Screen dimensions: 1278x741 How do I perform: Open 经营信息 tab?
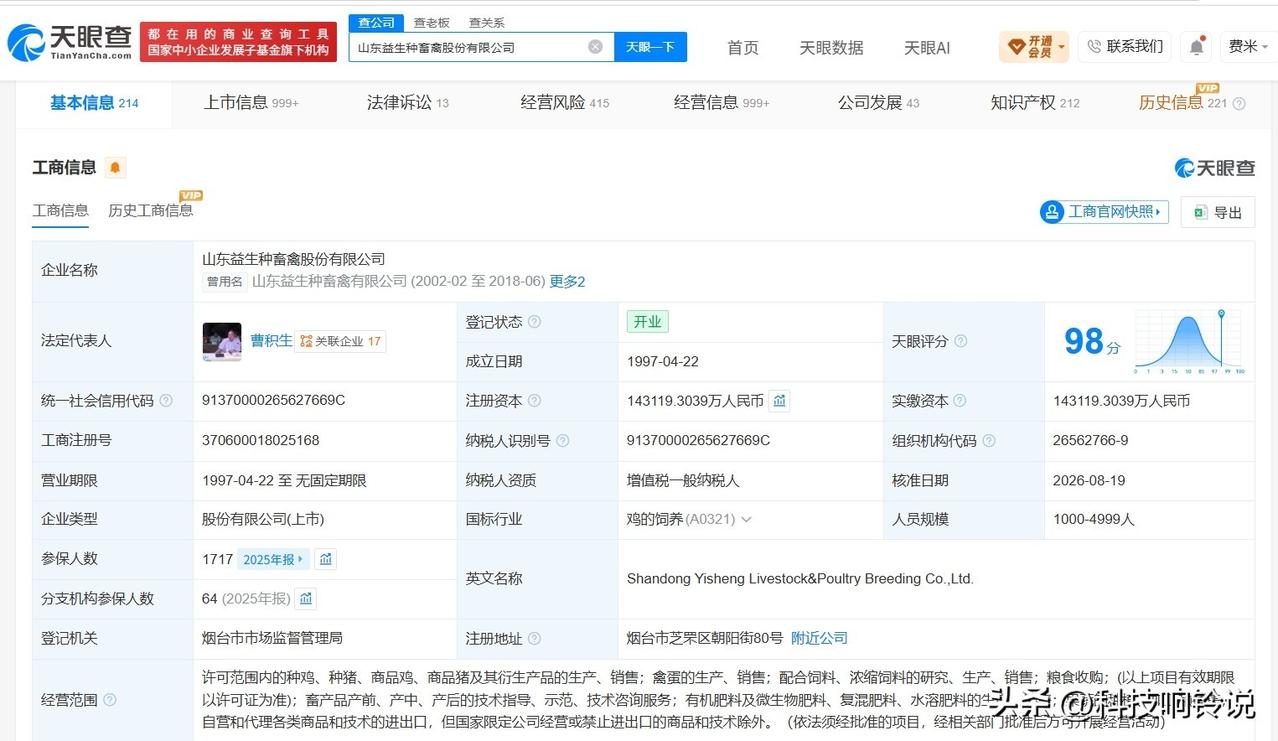[x=722, y=102]
